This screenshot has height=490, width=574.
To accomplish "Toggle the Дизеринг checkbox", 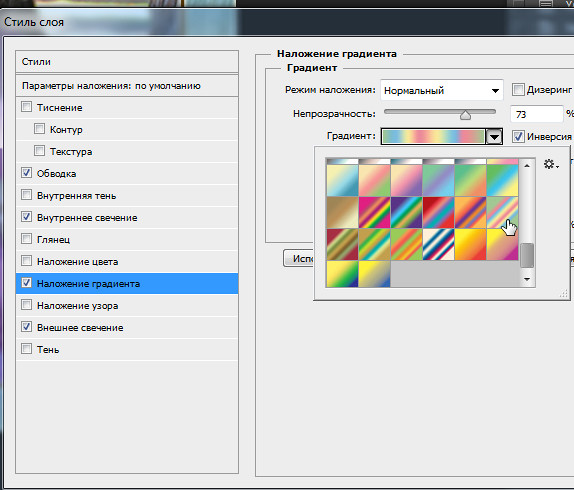I will click(x=518, y=89).
